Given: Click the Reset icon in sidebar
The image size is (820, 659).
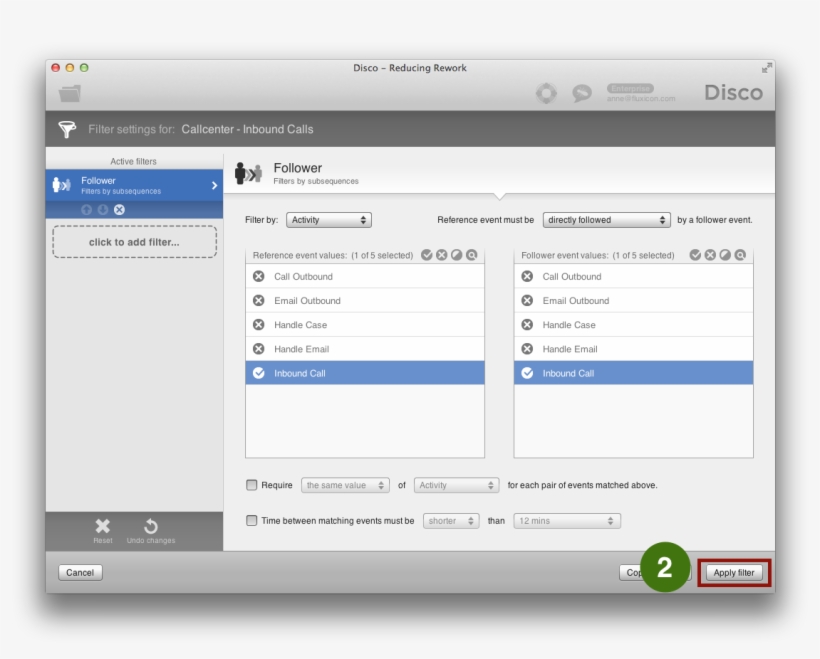Looking at the screenshot, I should [x=103, y=526].
